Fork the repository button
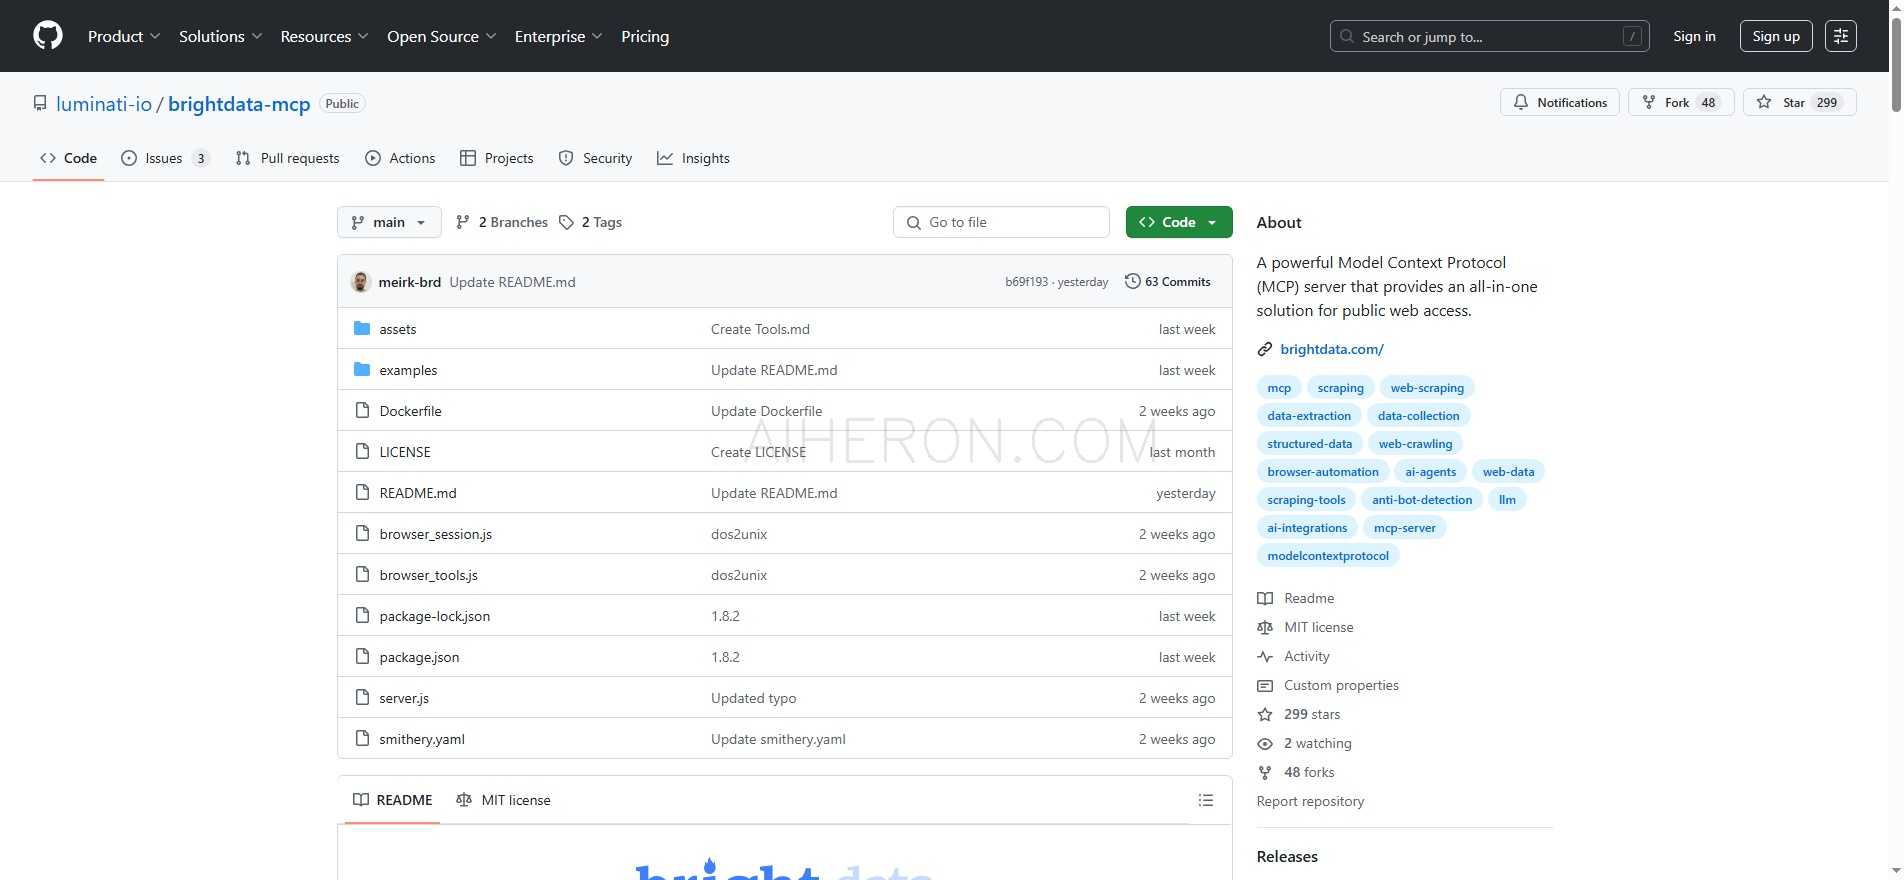Viewport: 1904px width, 880px height. 1681,102
